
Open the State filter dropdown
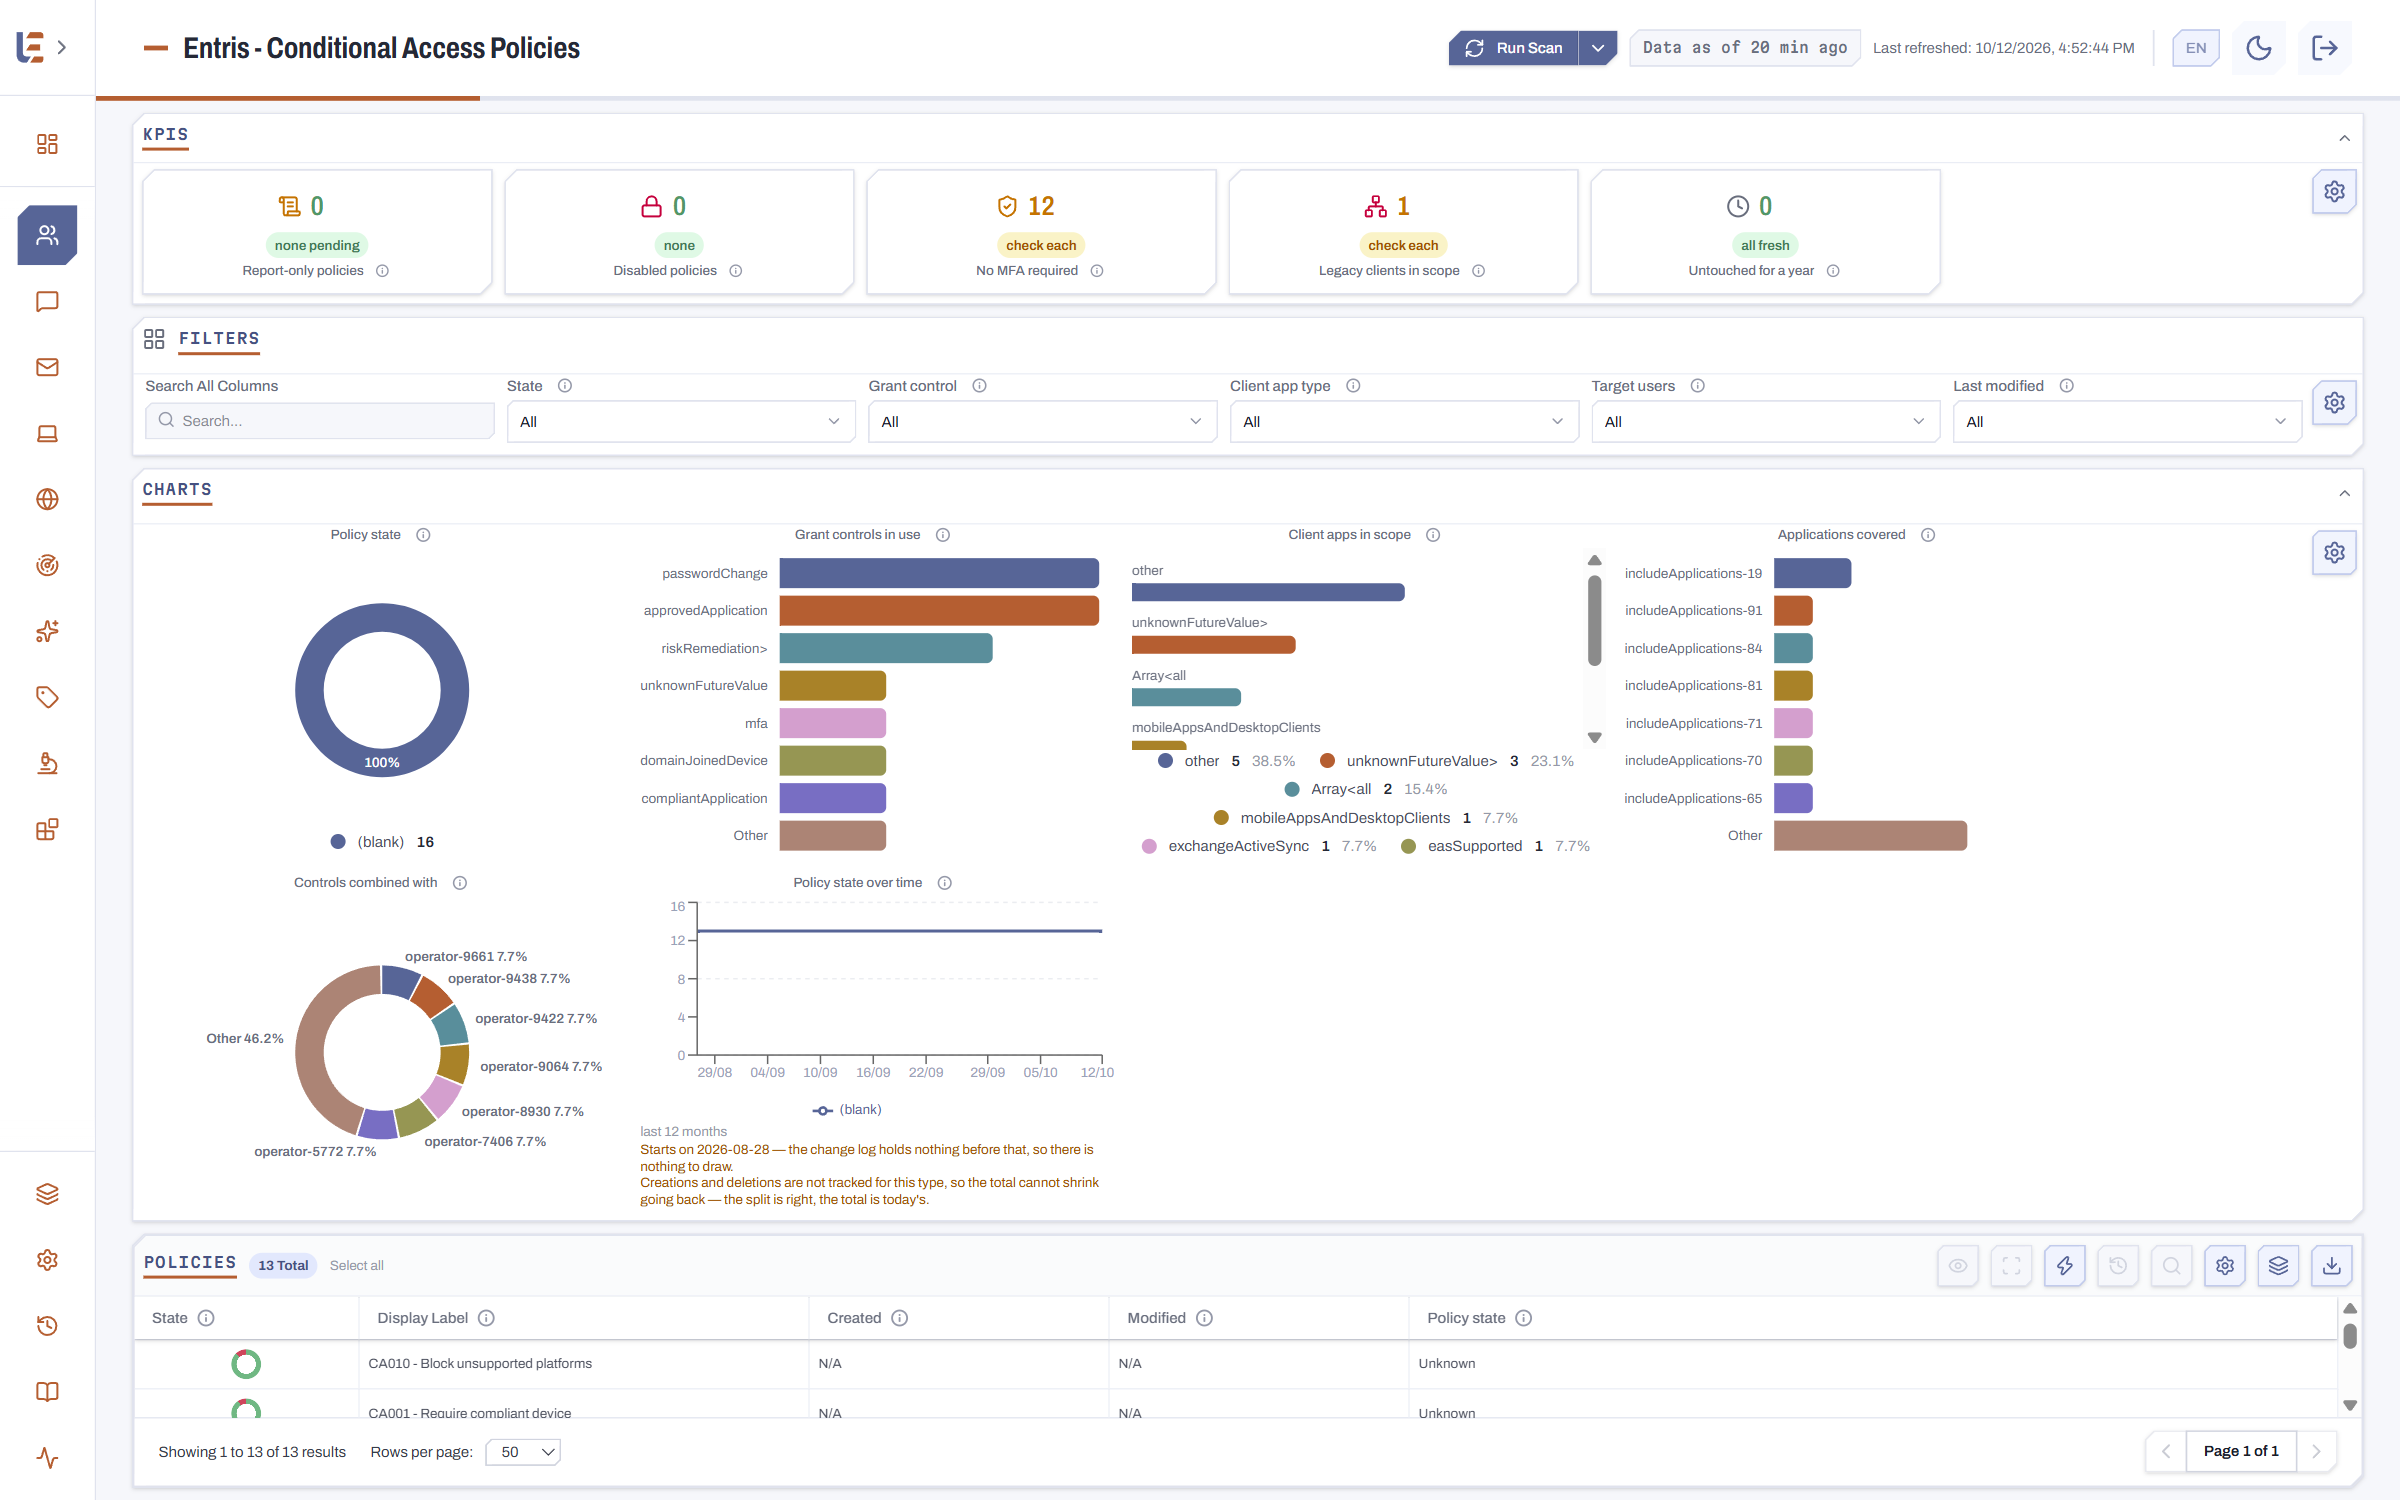pyautogui.click(x=681, y=422)
